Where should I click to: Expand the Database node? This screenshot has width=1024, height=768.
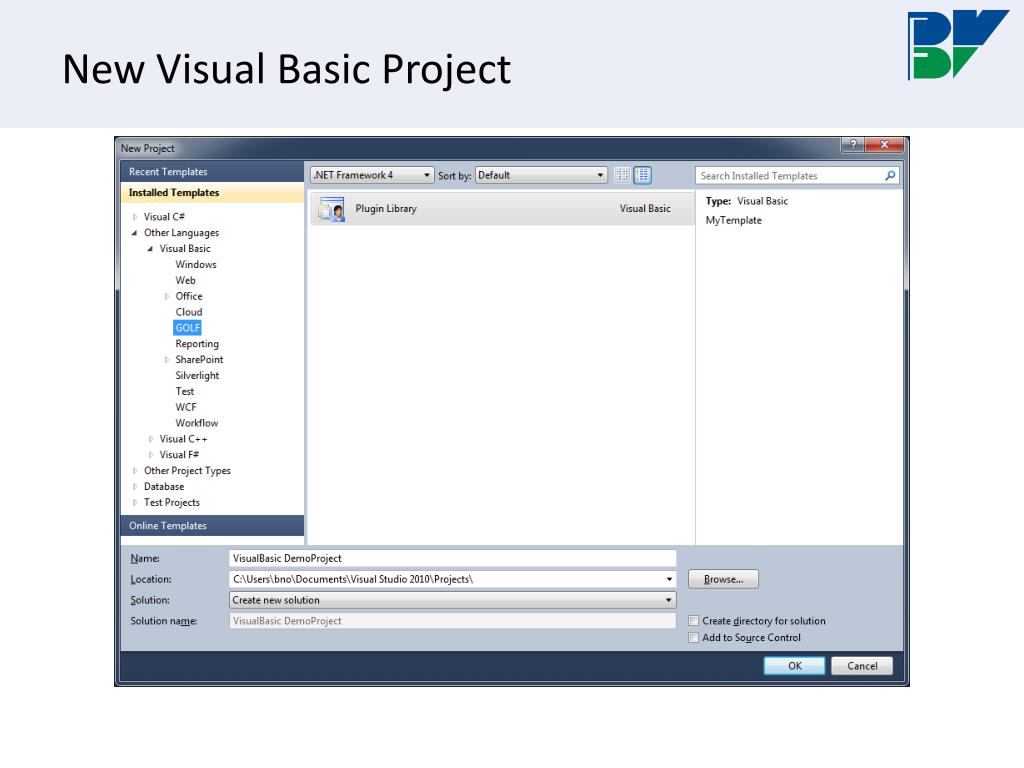(x=135, y=487)
